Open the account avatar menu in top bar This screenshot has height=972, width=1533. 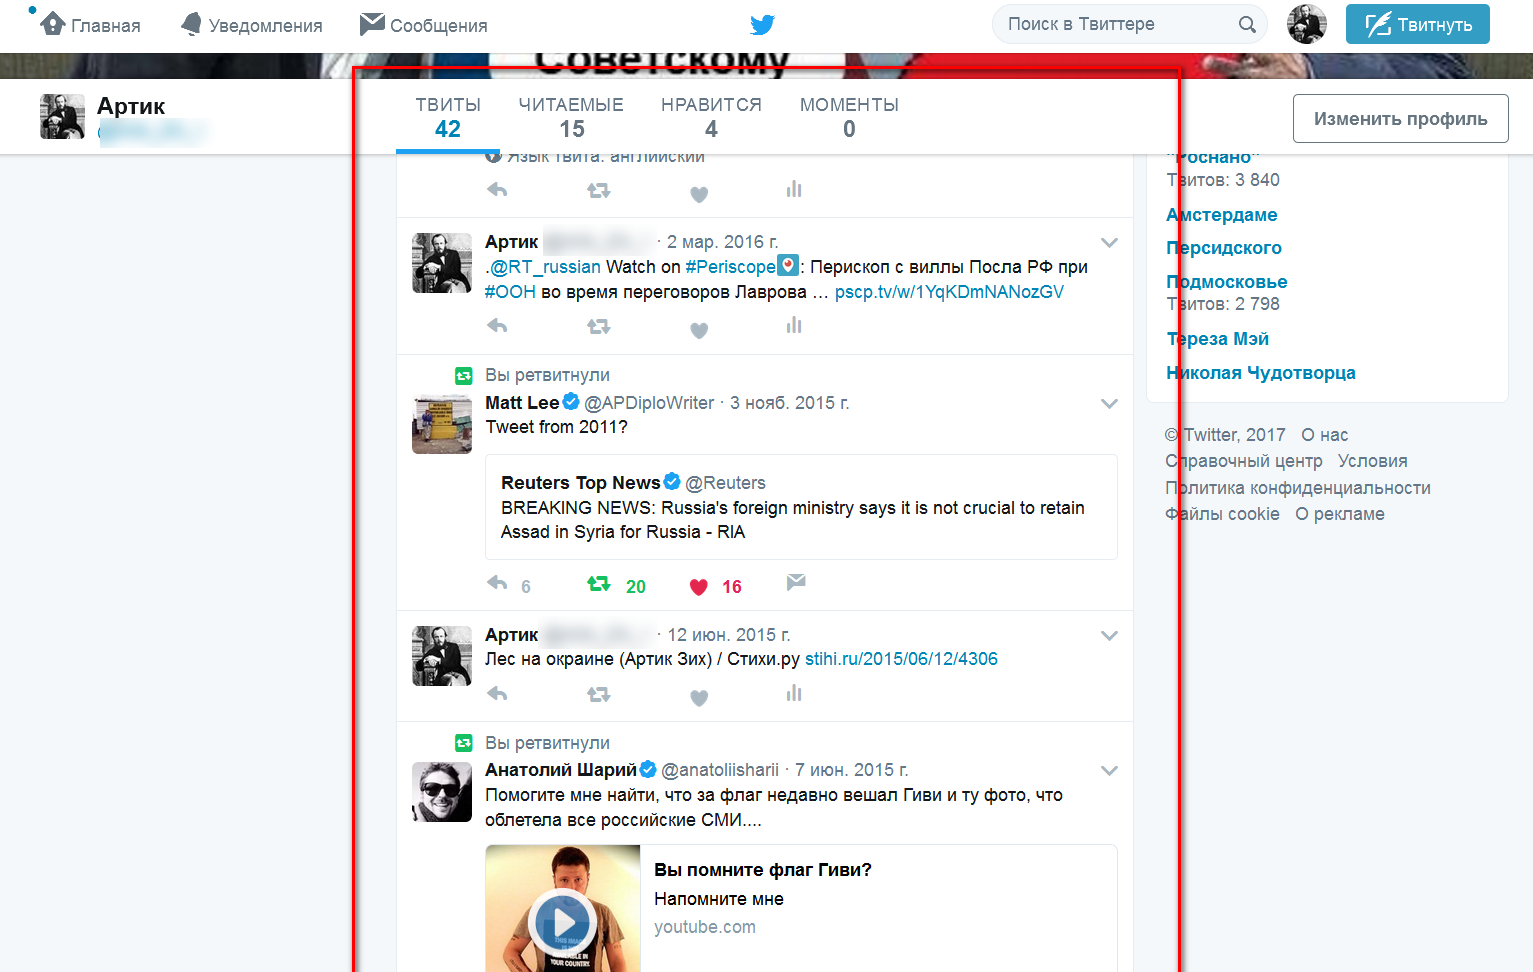[x=1306, y=24]
